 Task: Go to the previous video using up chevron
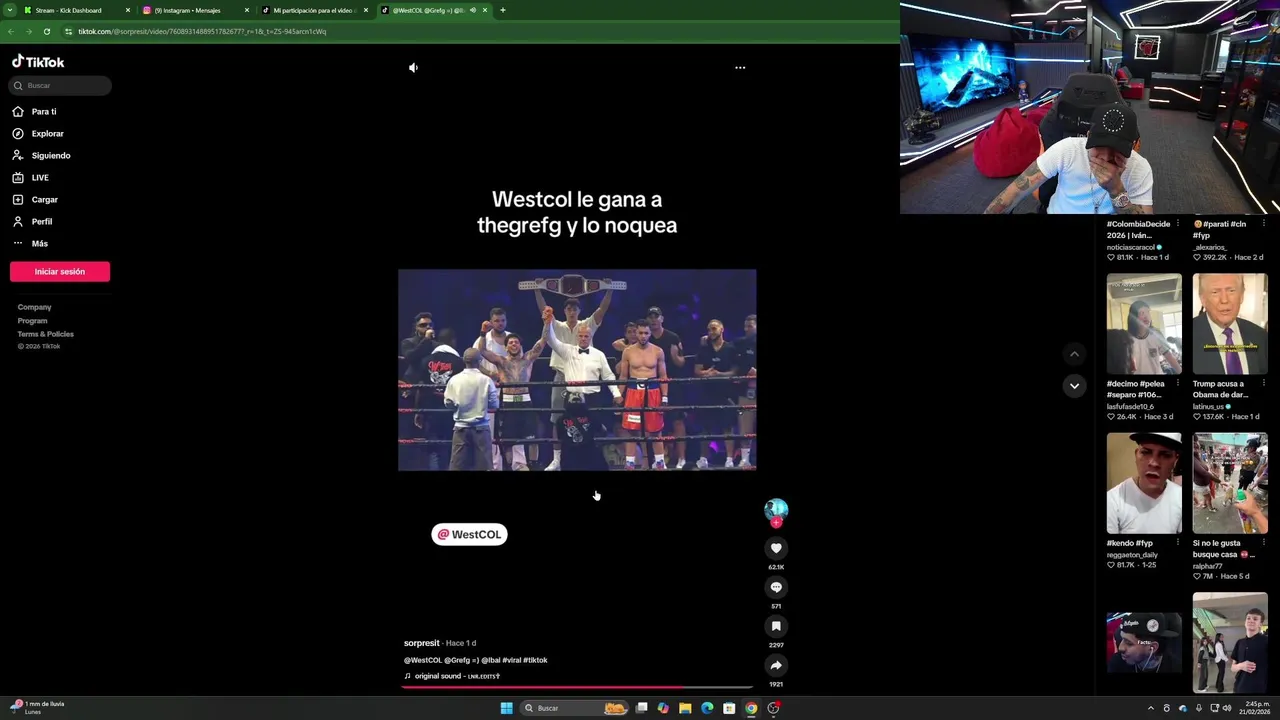[x=1074, y=354]
